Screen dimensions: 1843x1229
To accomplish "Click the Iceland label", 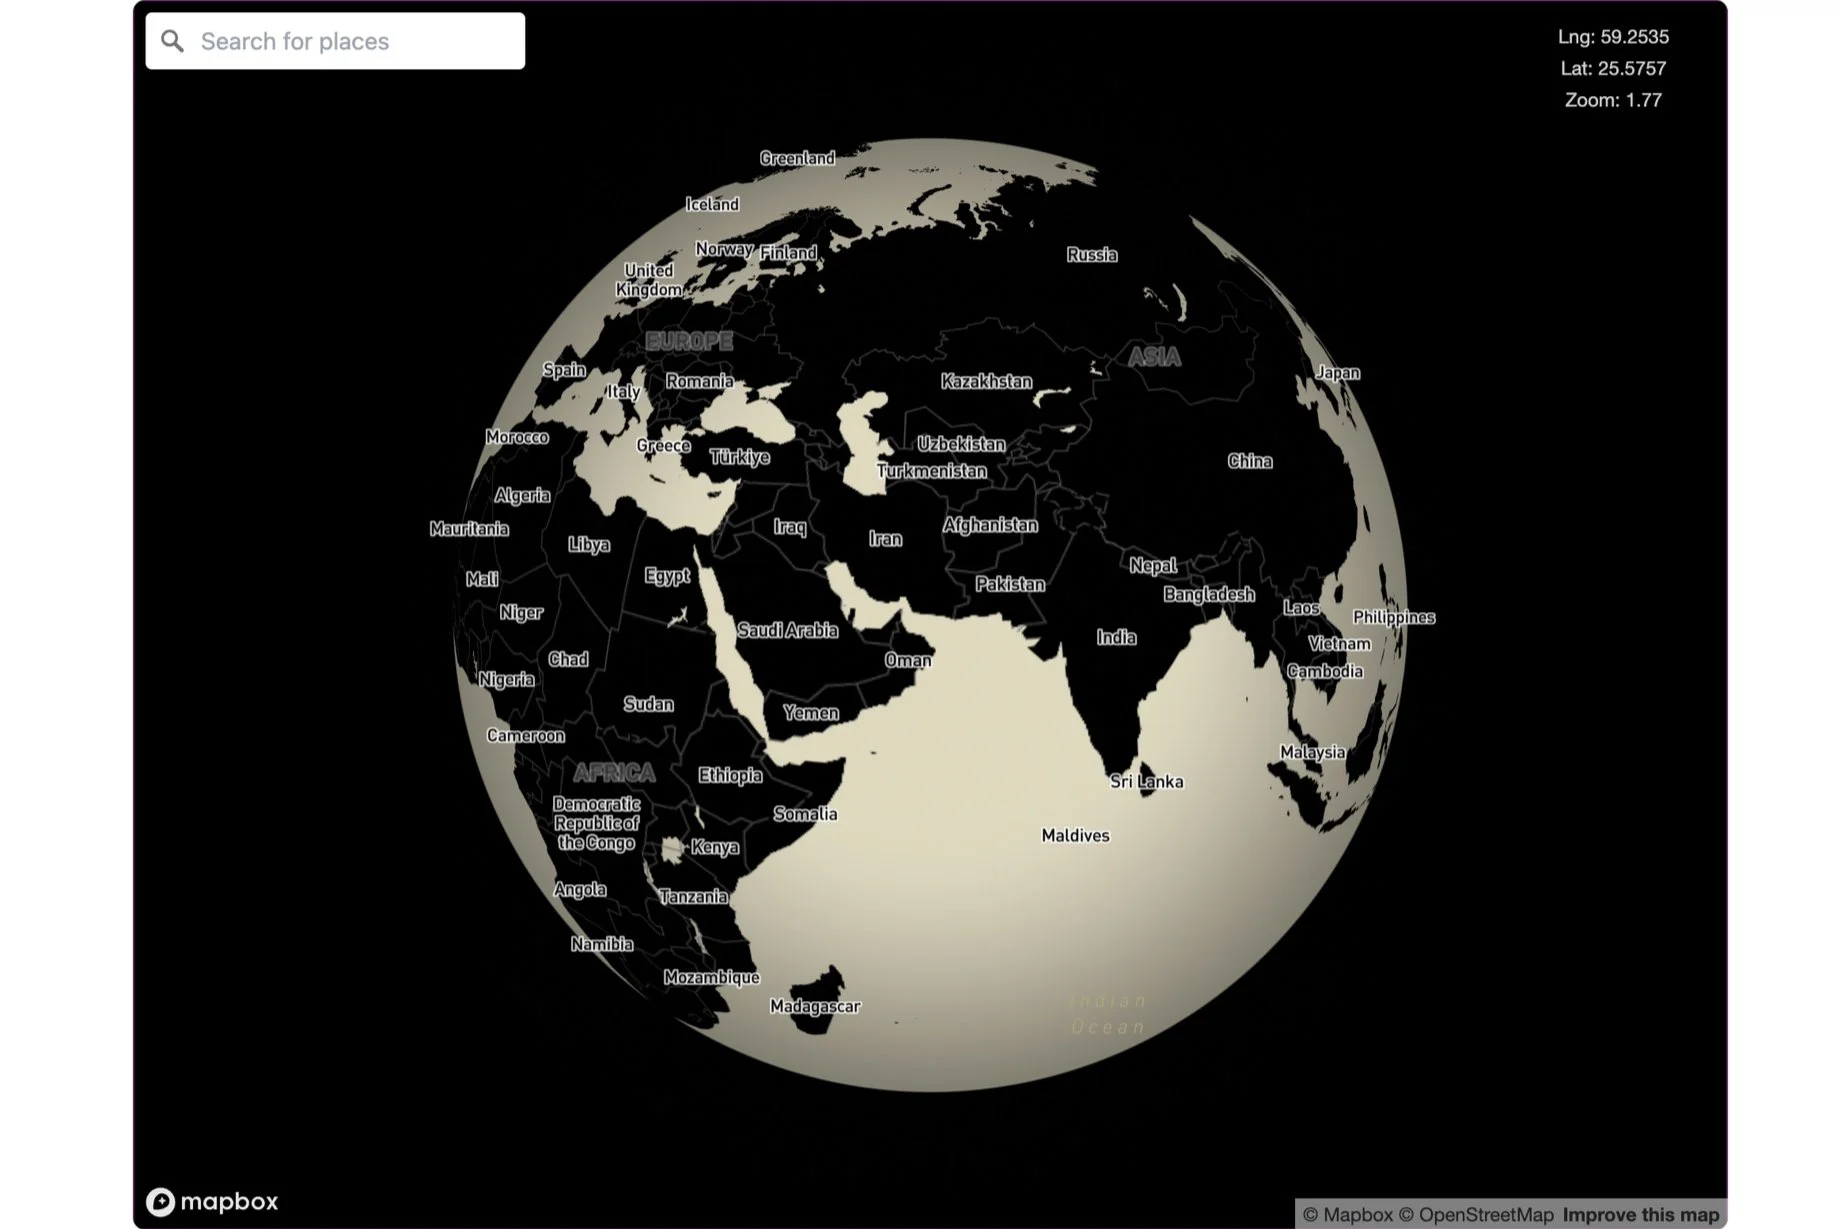I will 712,204.
